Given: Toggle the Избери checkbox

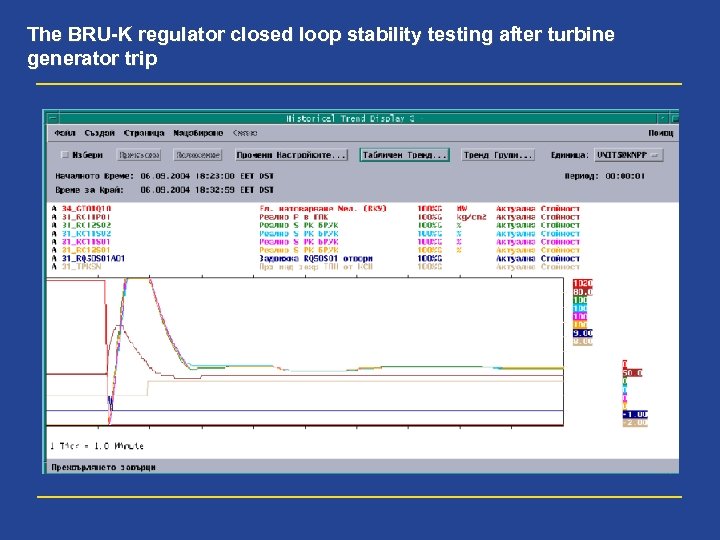Looking at the screenshot, I should [x=65, y=155].
